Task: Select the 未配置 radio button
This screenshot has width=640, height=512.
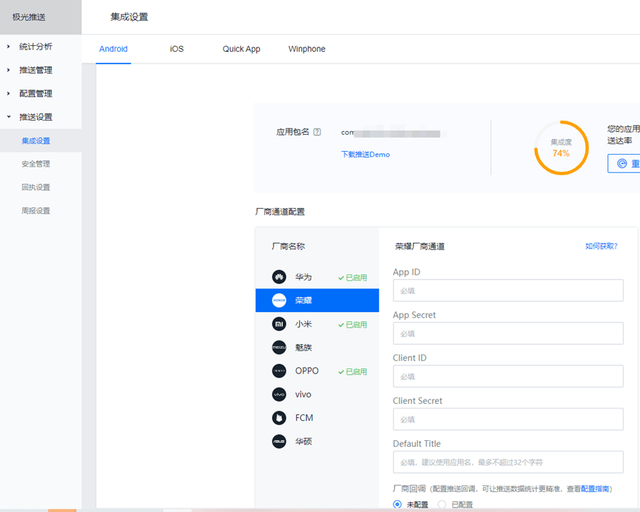Action: point(397,505)
